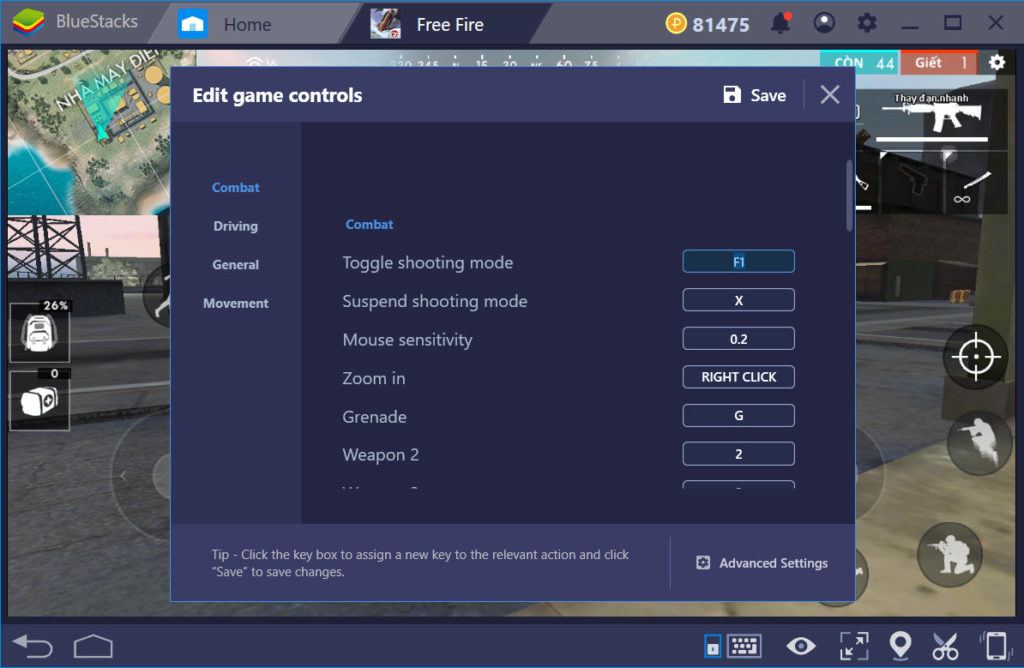Open BlueStacks notifications bell

point(780,21)
